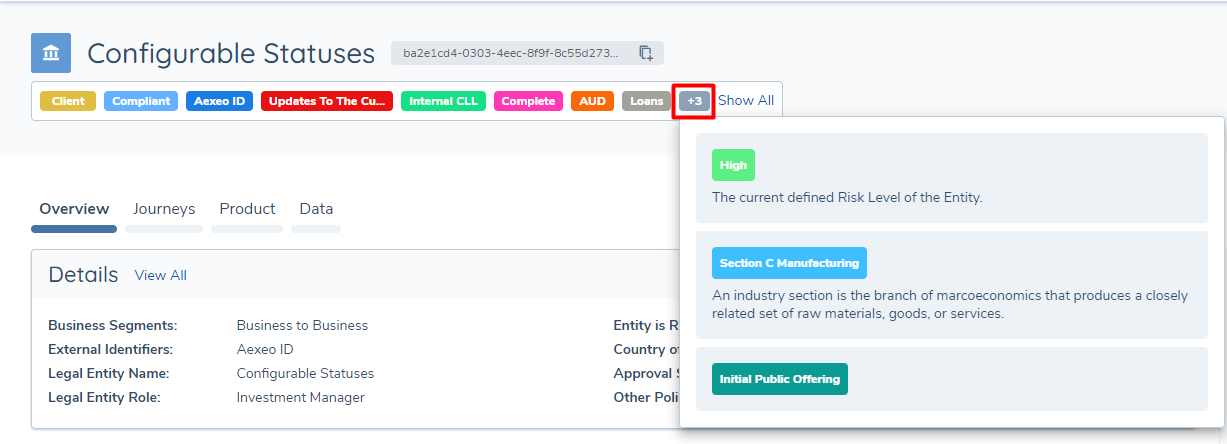This screenshot has height=444, width=1227.
Task: Click the bank entity icon
Action: [x=51, y=53]
